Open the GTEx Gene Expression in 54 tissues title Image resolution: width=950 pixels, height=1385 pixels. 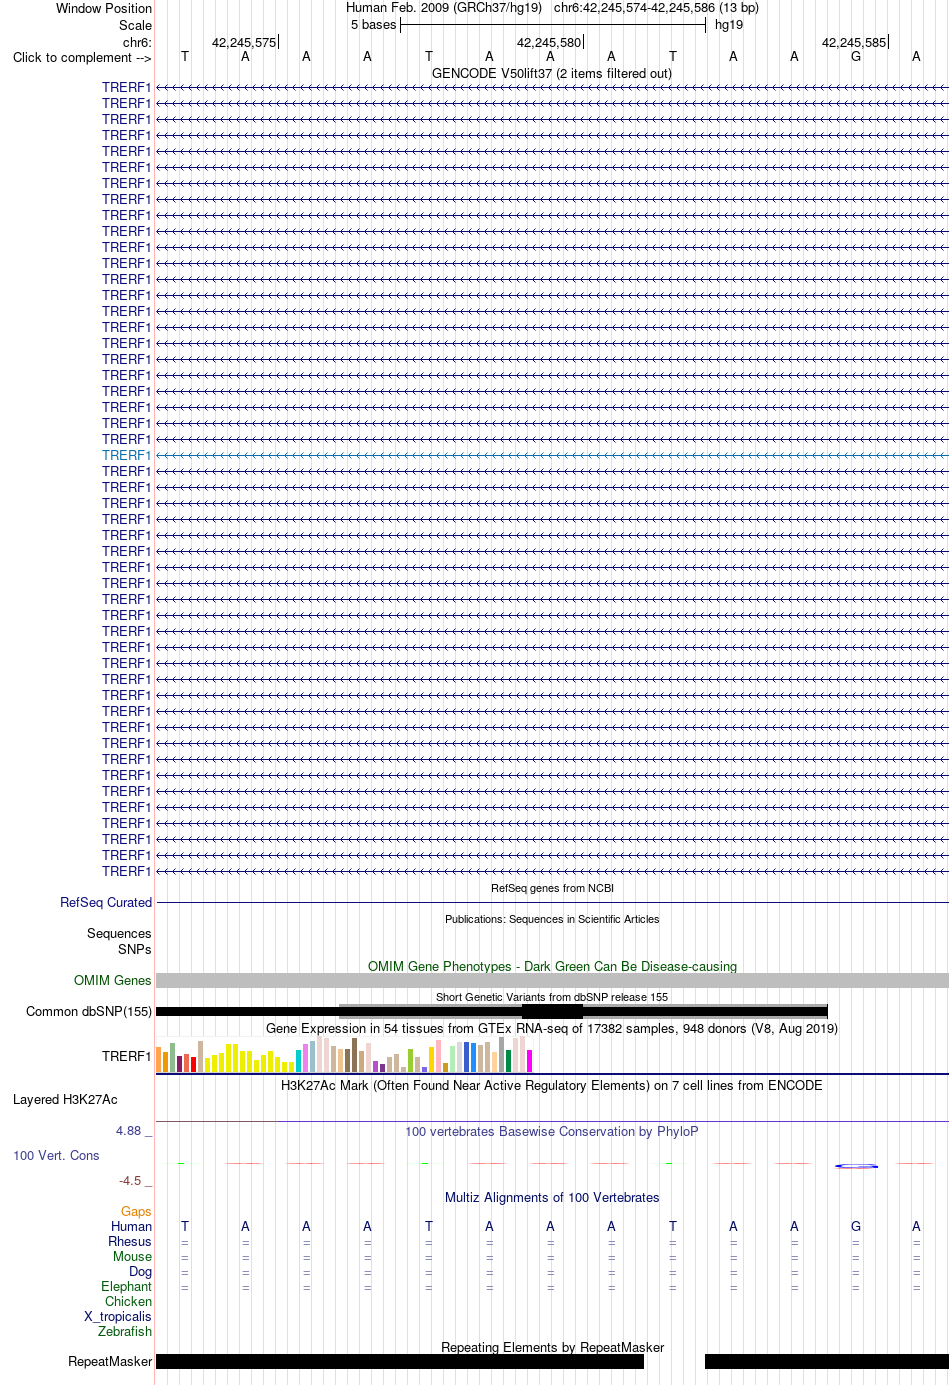click(x=552, y=1028)
